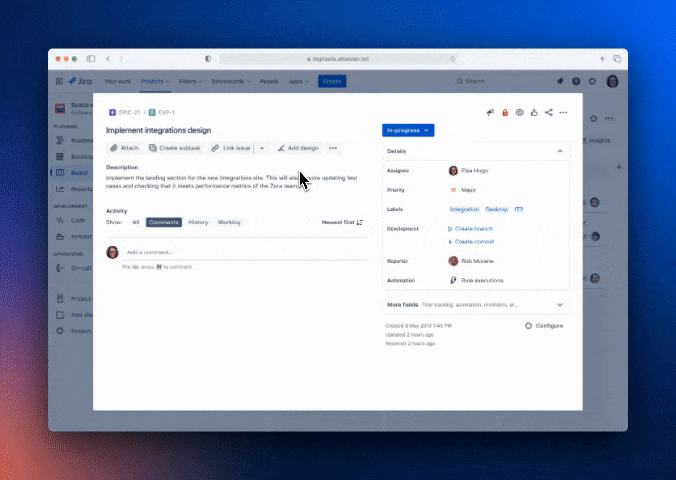
Task: Open the issue actions ellipsis menu
Action: tap(563, 113)
